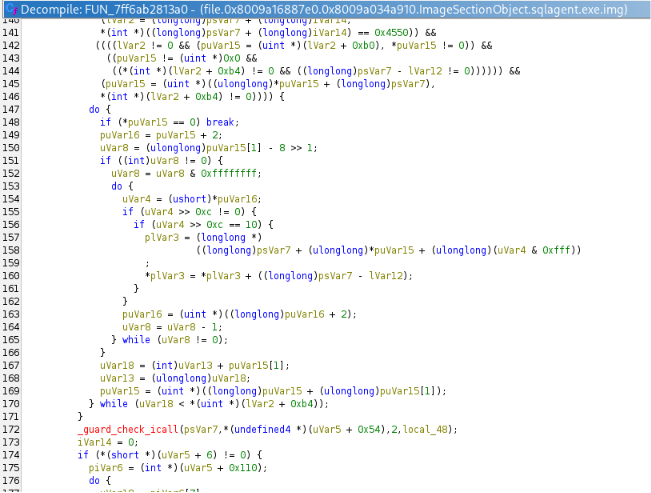Screen dimensions: 651x493
Task: Select _guard_check_icall function call
Action: coord(128,429)
